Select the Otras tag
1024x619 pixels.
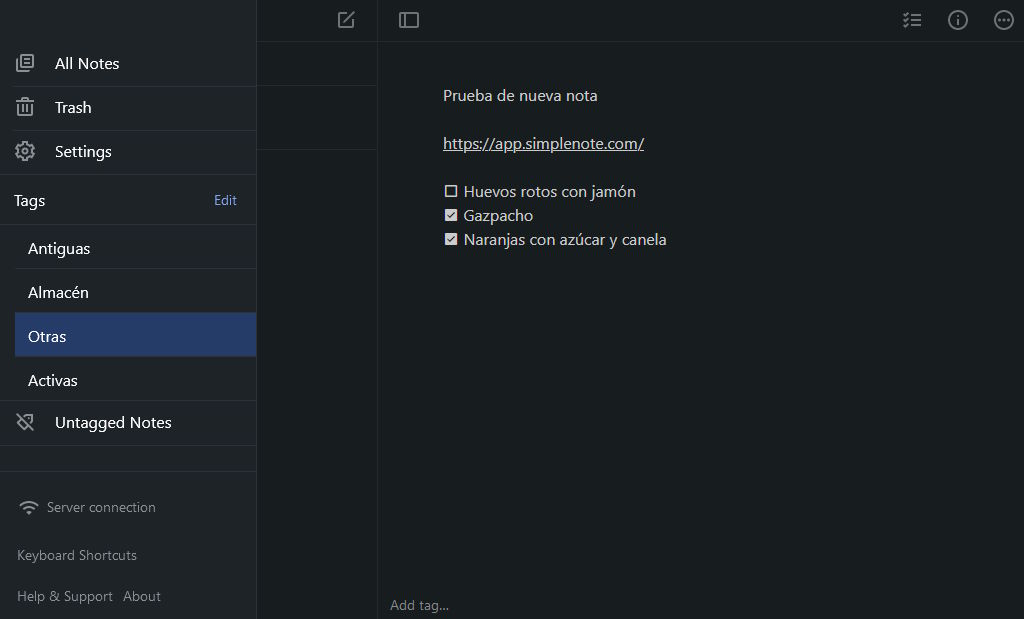point(135,336)
